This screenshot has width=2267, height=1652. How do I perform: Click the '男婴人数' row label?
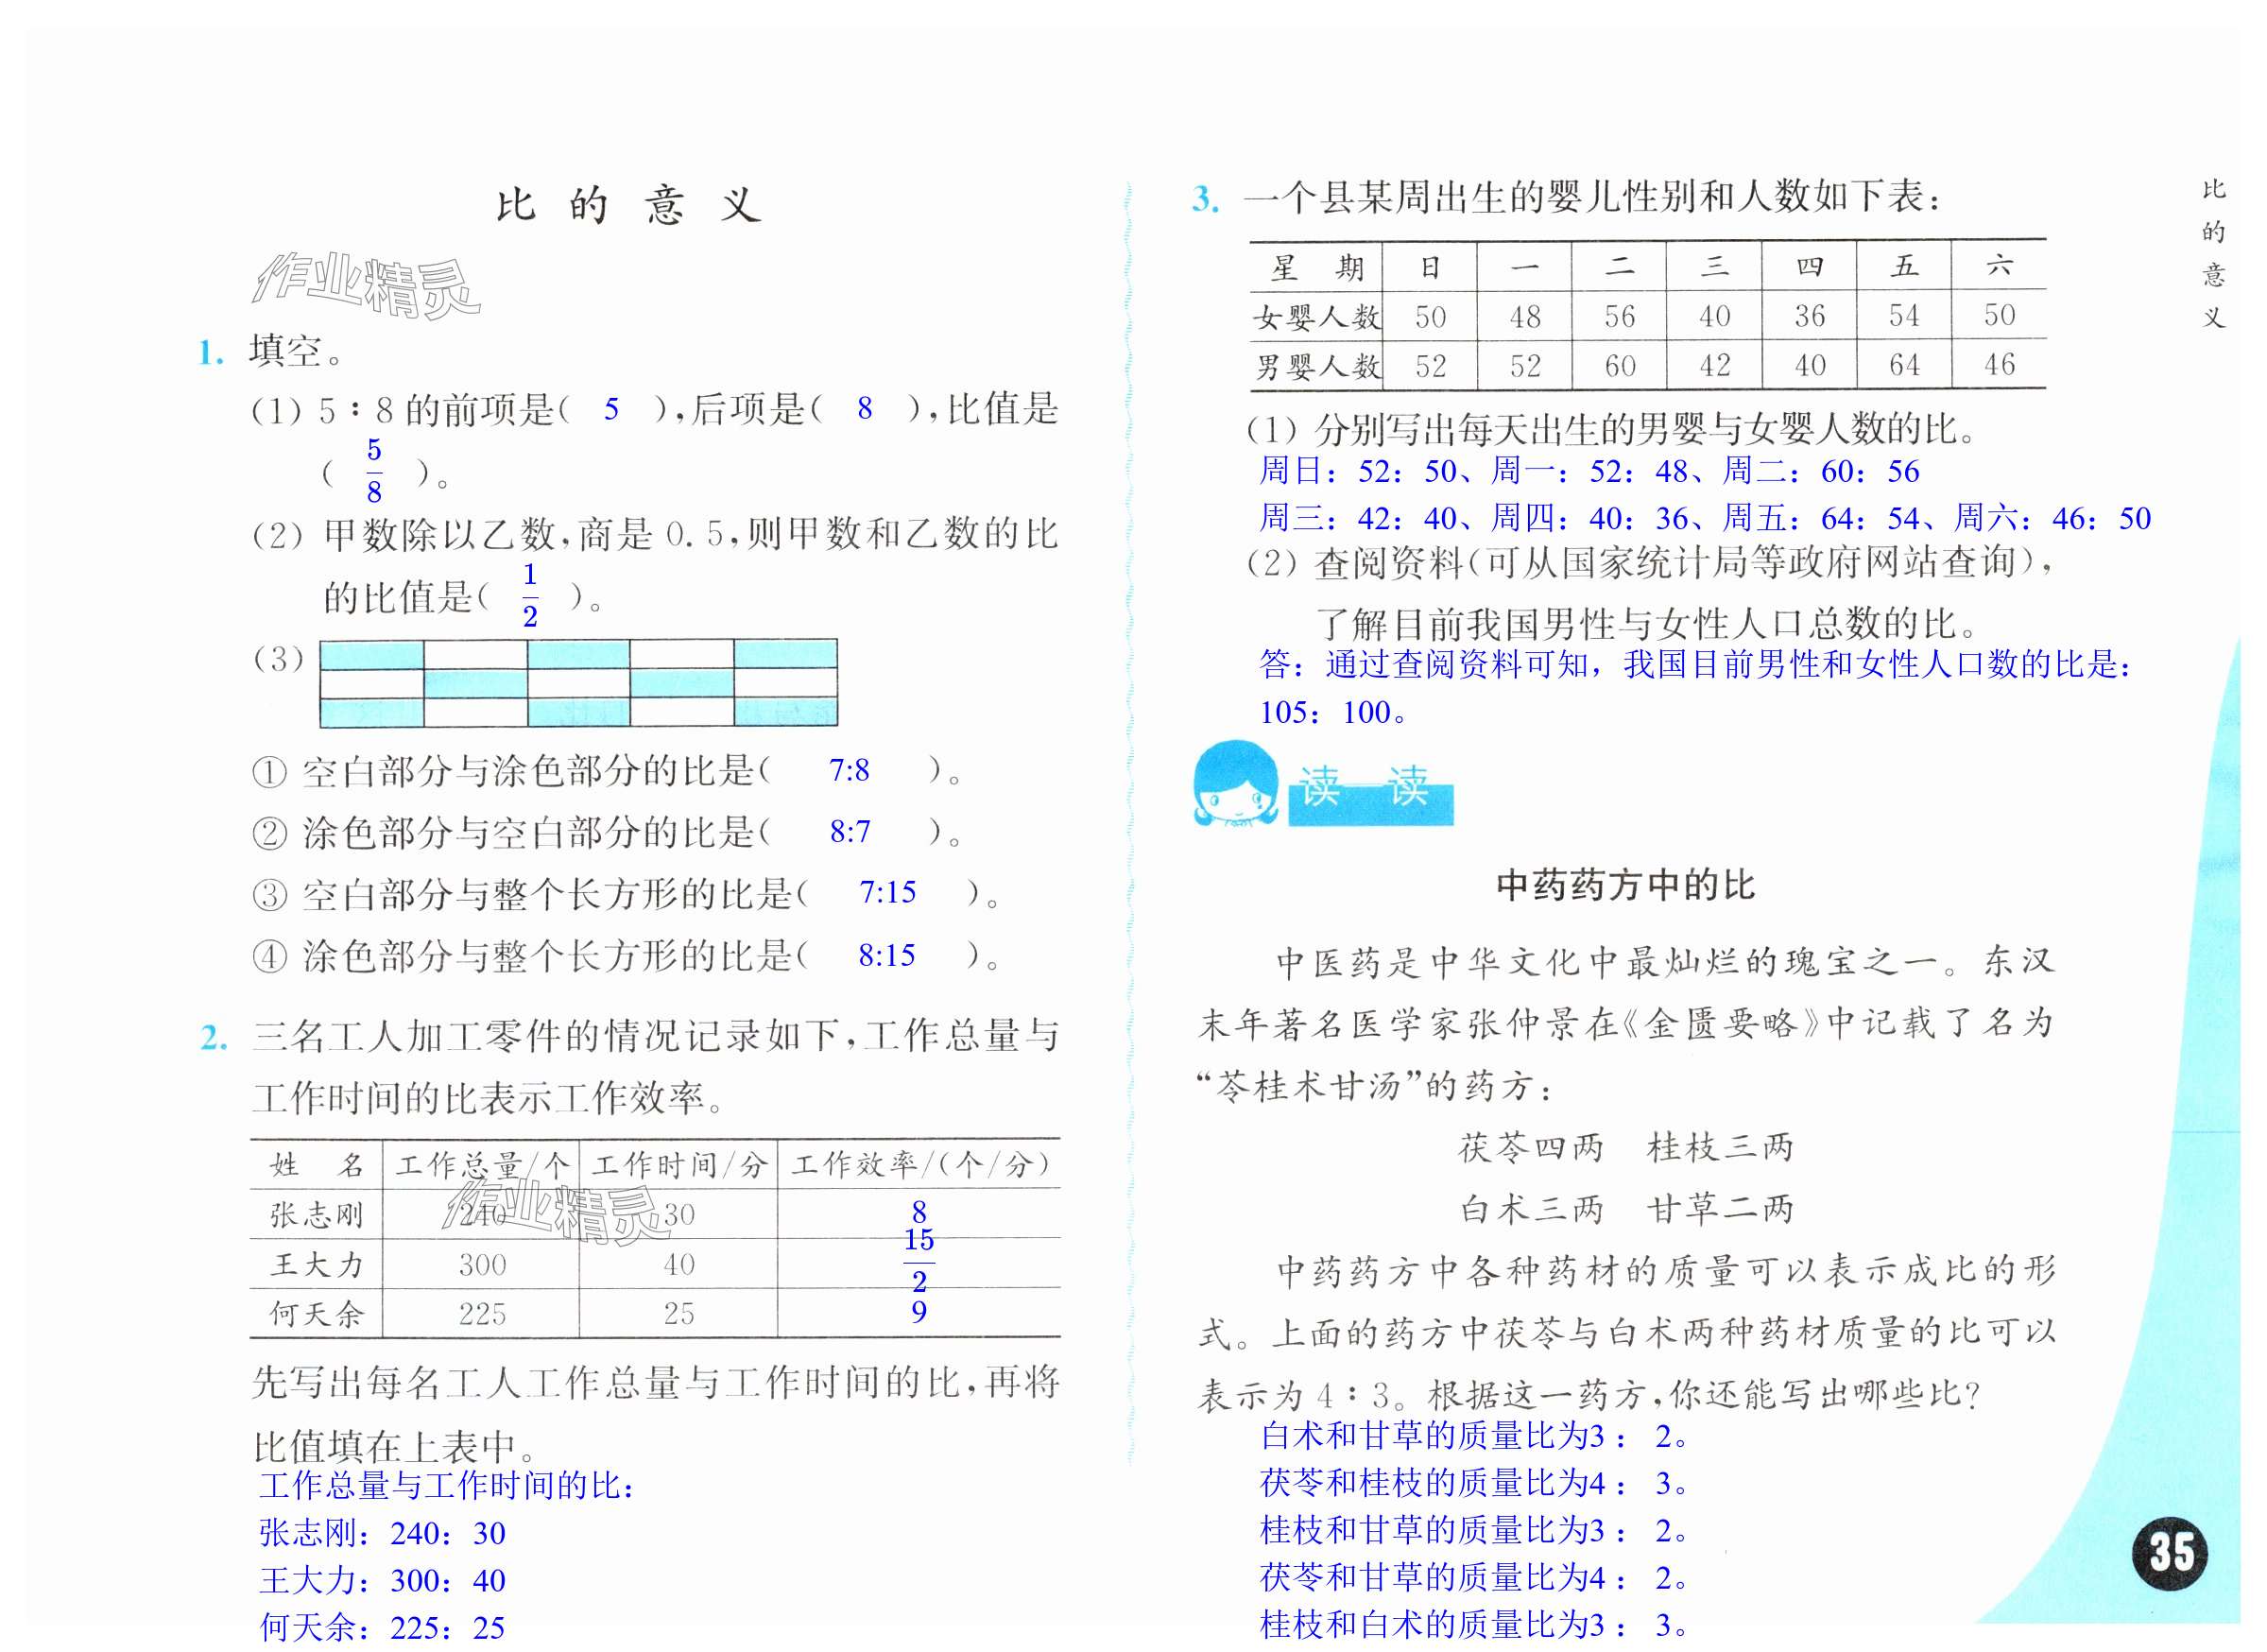[1317, 367]
